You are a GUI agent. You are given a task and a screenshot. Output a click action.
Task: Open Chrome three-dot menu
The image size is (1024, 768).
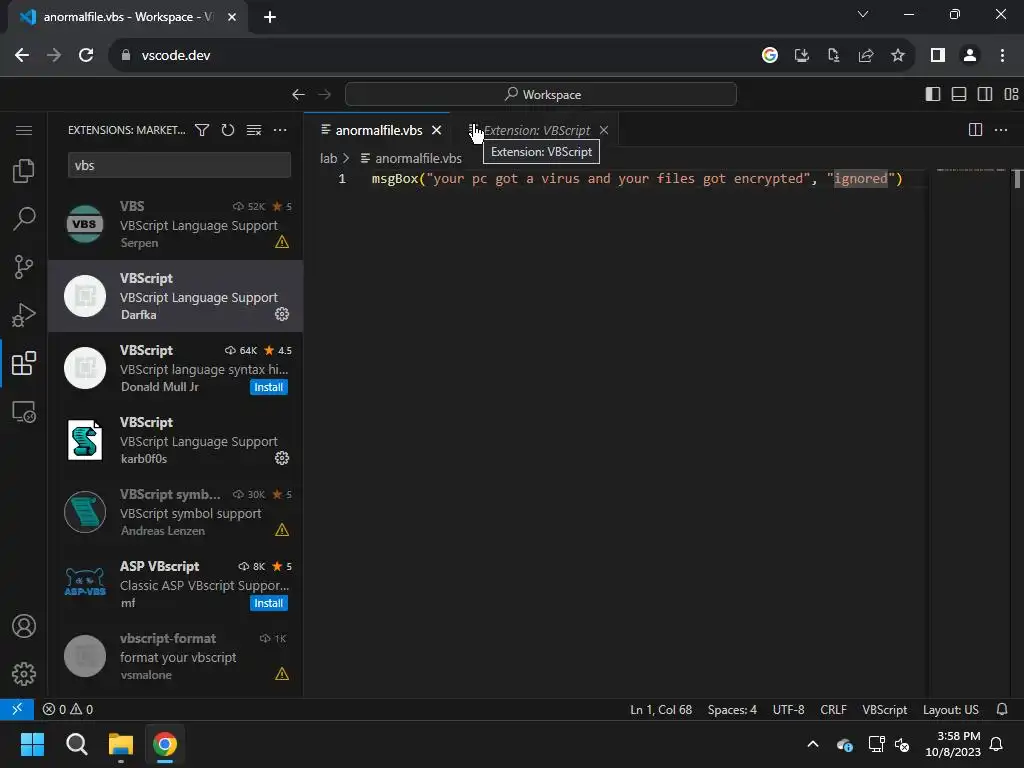click(x=1002, y=56)
